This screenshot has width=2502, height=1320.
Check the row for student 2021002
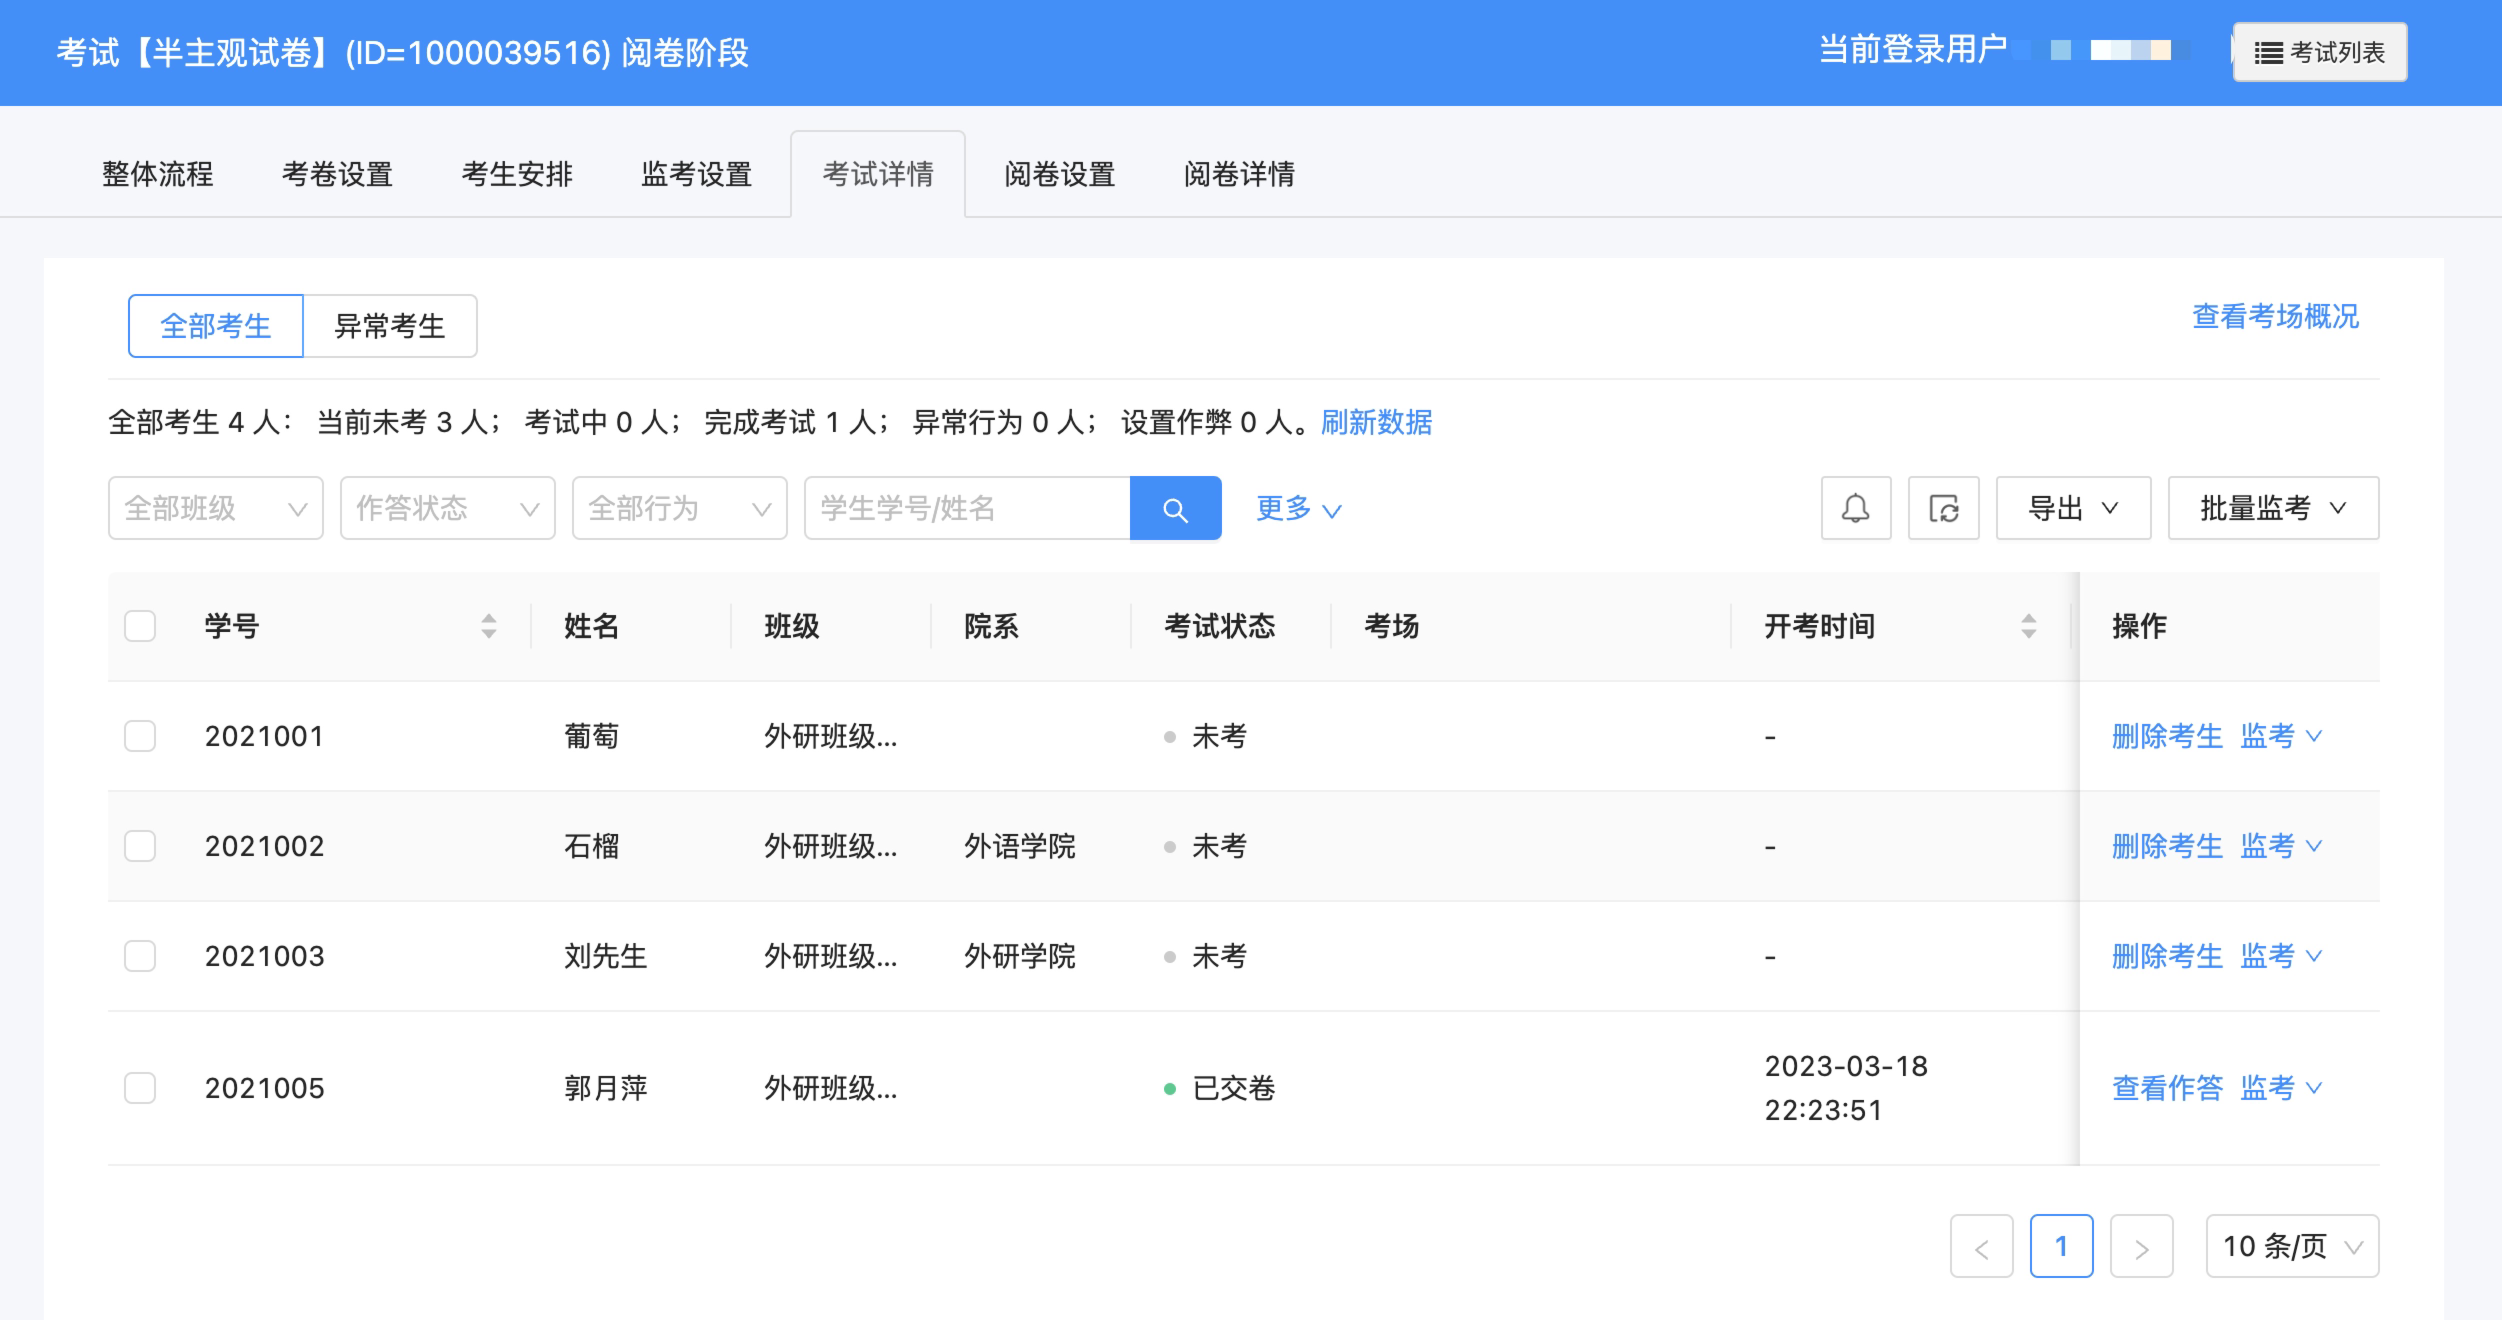point(140,846)
